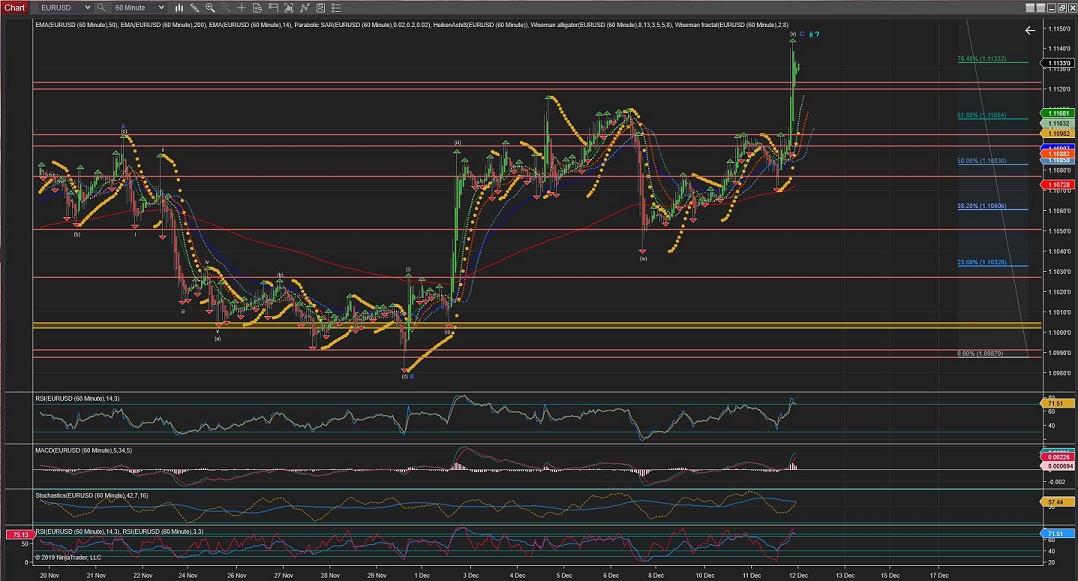Click the 3 Dec date label

pyautogui.click(x=470, y=575)
